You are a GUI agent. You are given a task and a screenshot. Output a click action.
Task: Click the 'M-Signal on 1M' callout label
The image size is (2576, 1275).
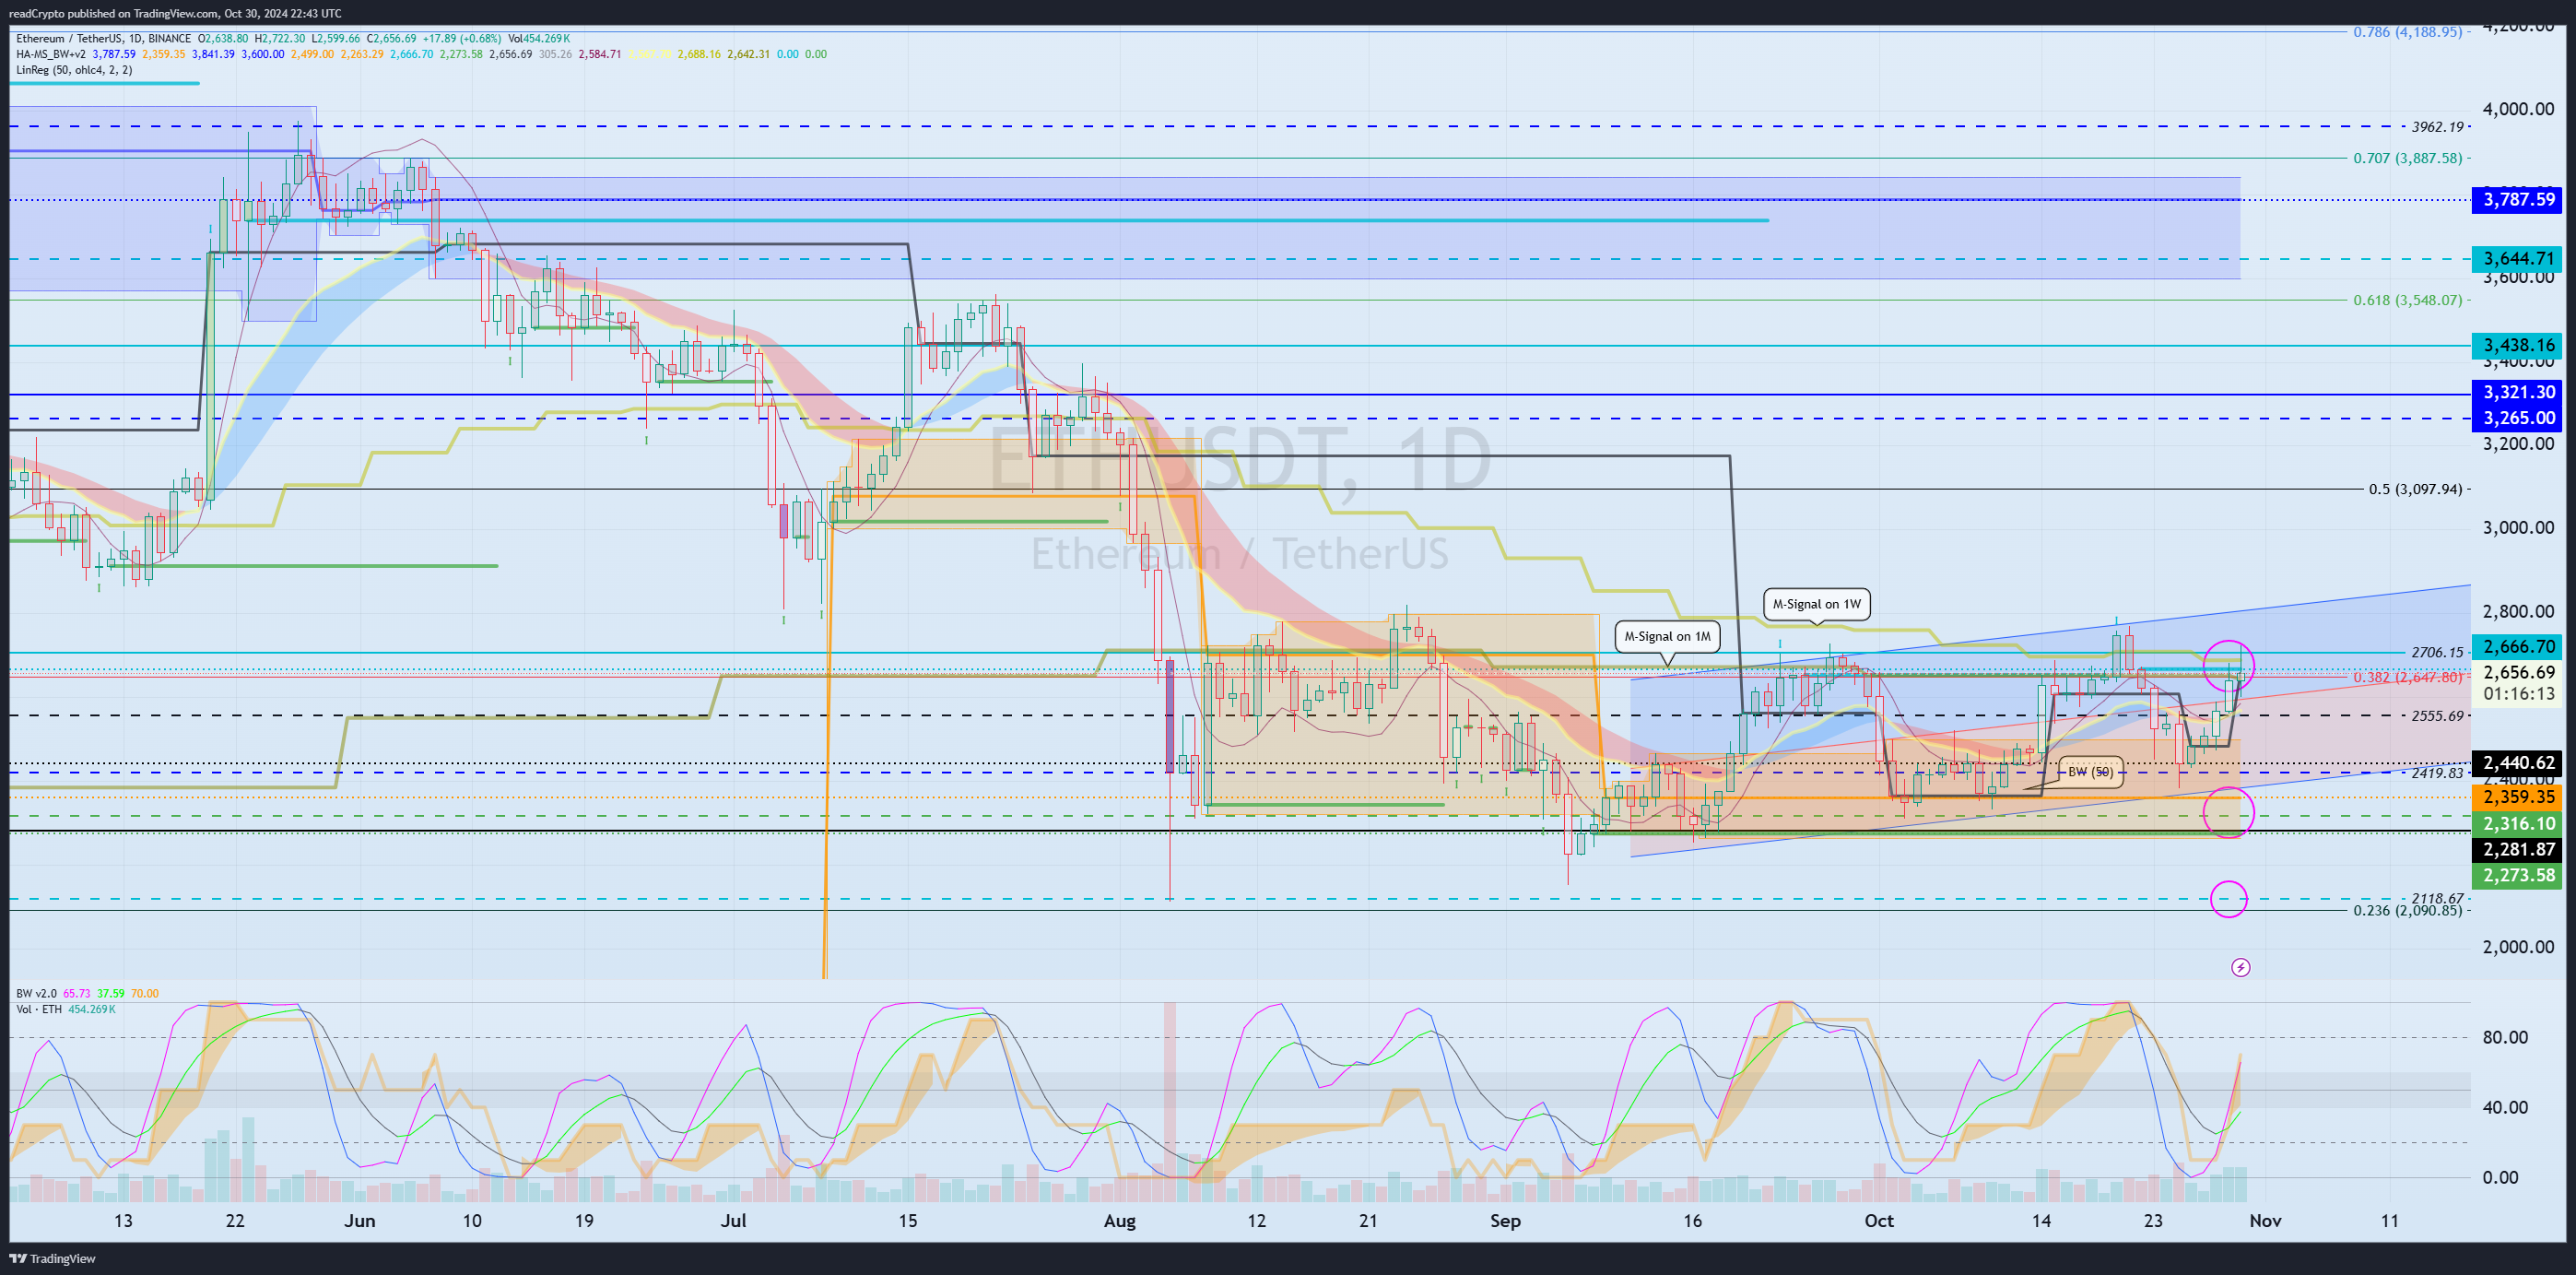click(1667, 636)
